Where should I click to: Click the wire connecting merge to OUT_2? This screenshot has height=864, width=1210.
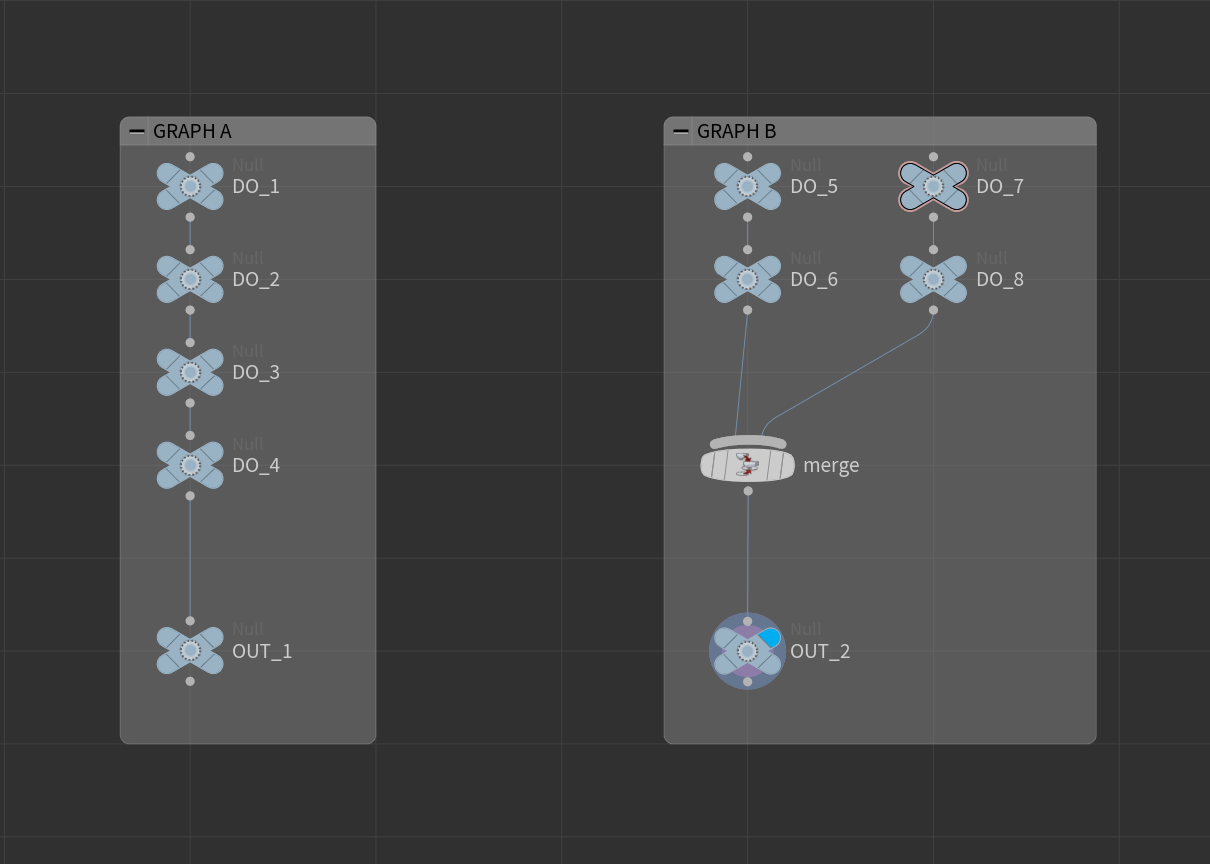tap(747, 560)
